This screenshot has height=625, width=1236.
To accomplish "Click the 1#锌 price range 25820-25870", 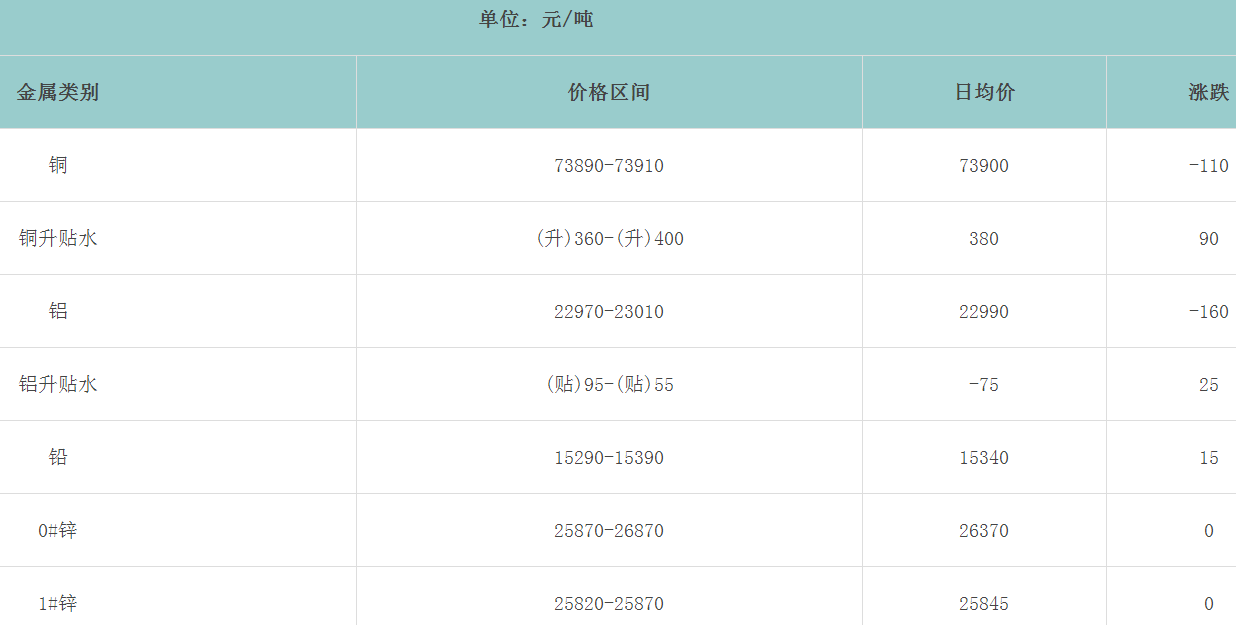I will (x=609, y=604).
